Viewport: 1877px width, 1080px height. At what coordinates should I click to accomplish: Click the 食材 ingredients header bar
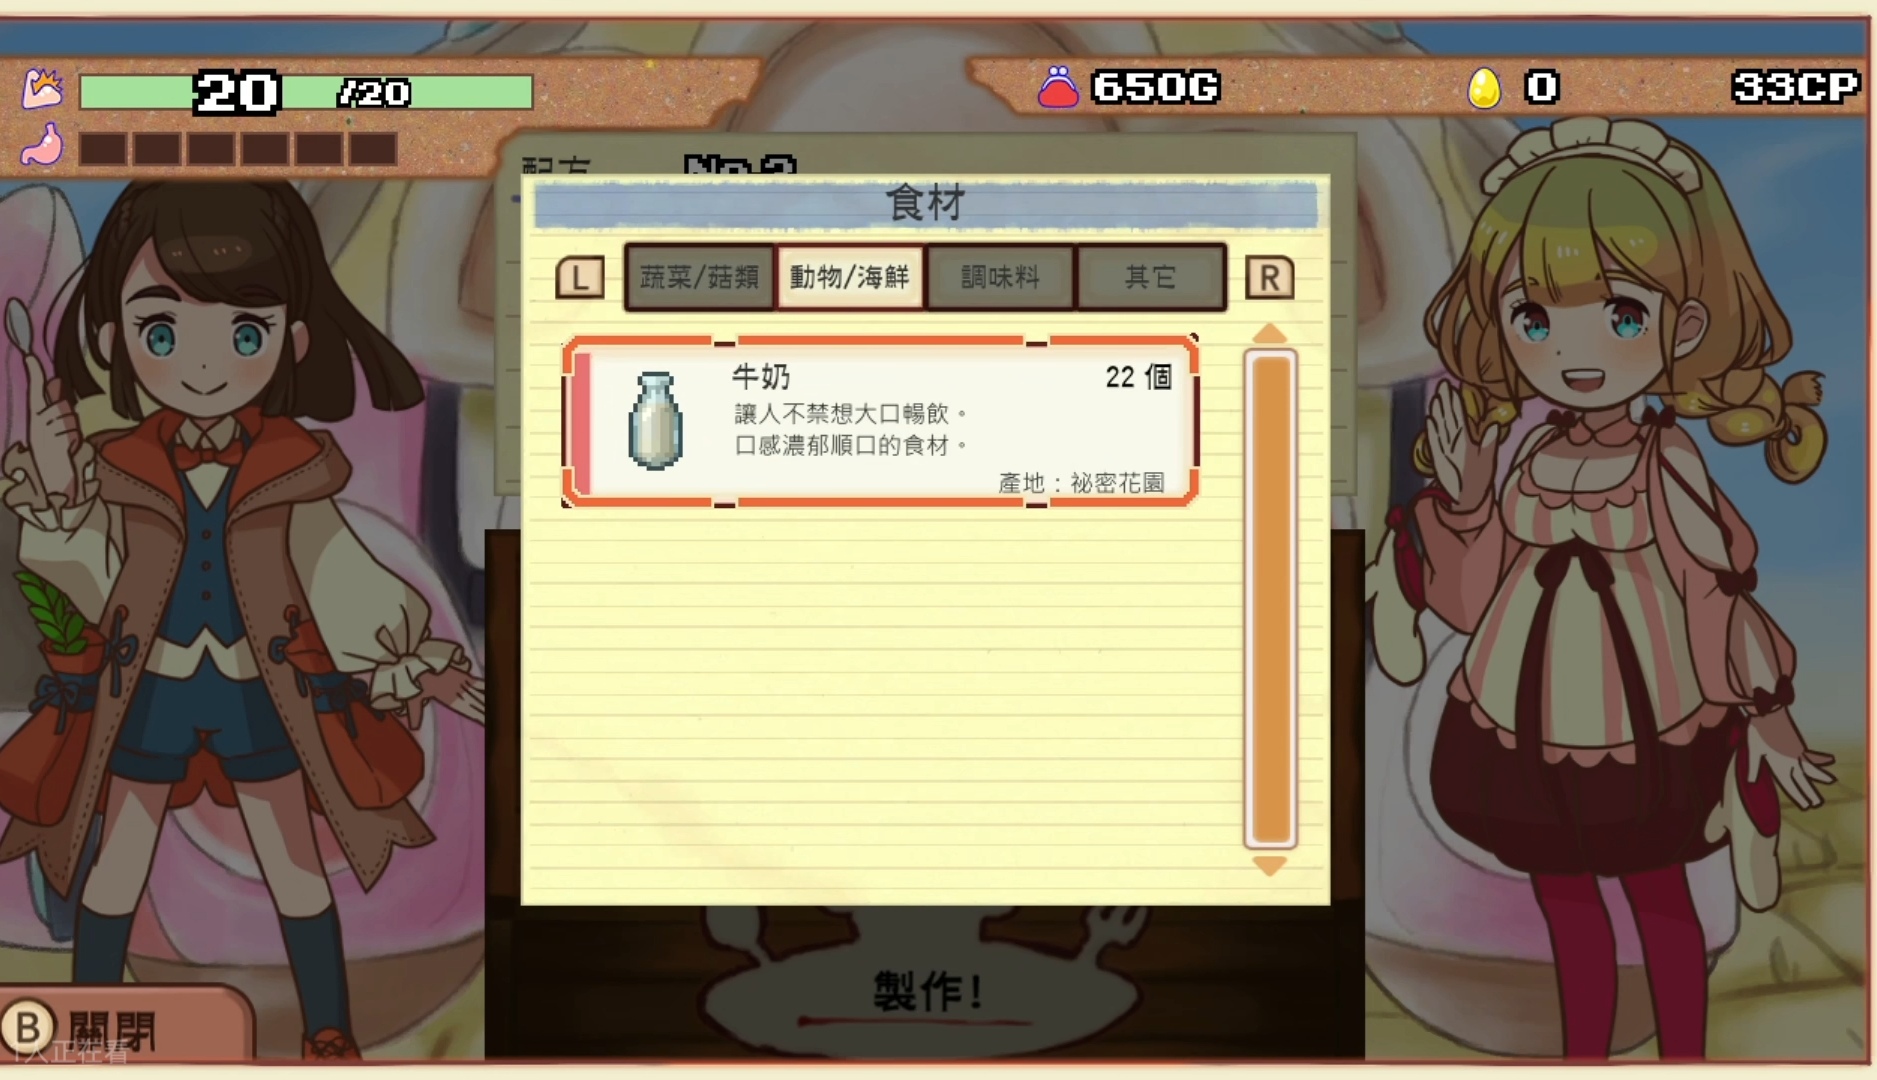(x=926, y=205)
